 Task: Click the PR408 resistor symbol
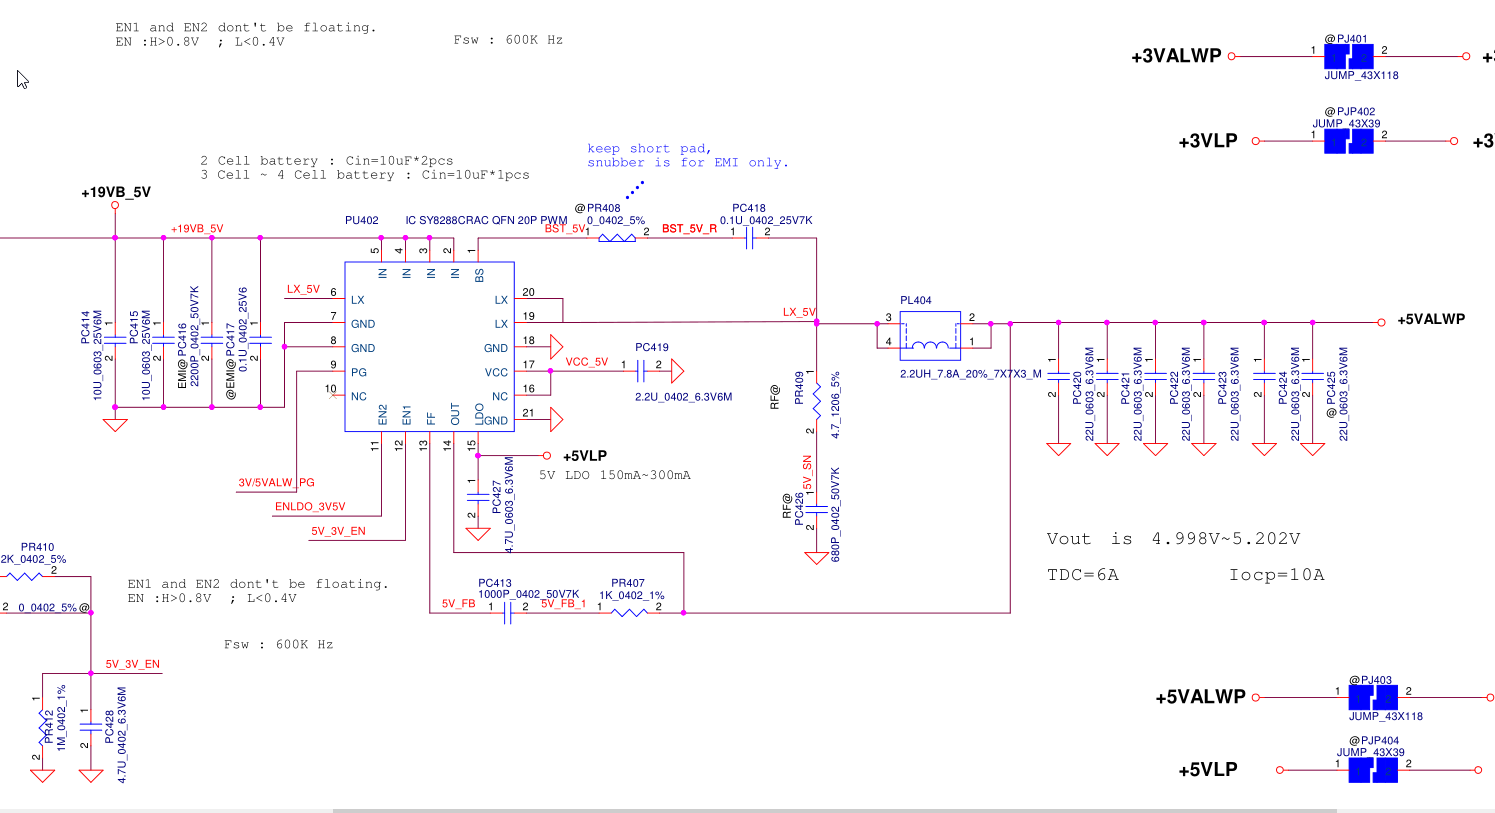click(x=617, y=238)
